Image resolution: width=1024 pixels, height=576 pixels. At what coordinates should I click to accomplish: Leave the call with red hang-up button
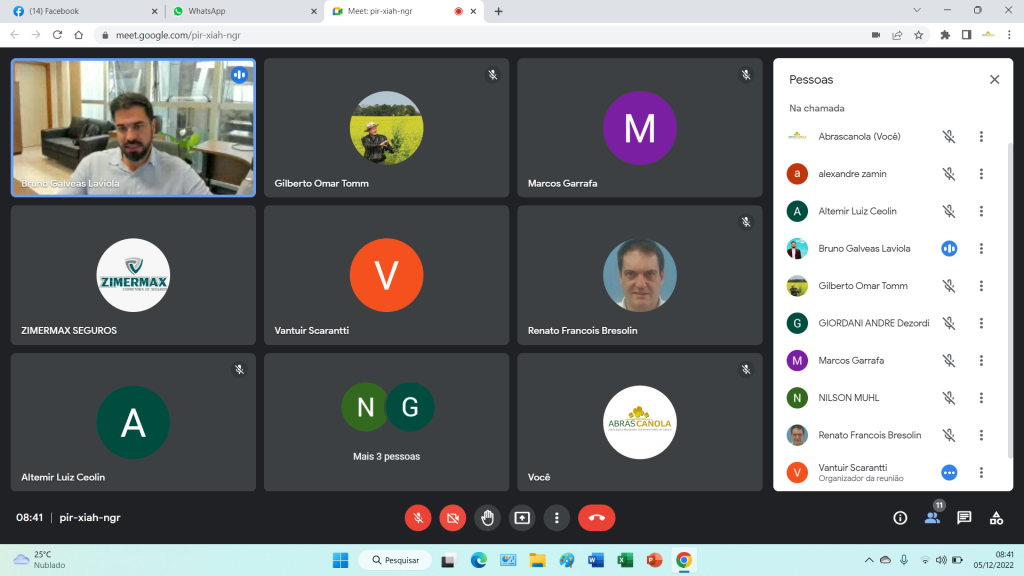click(596, 517)
